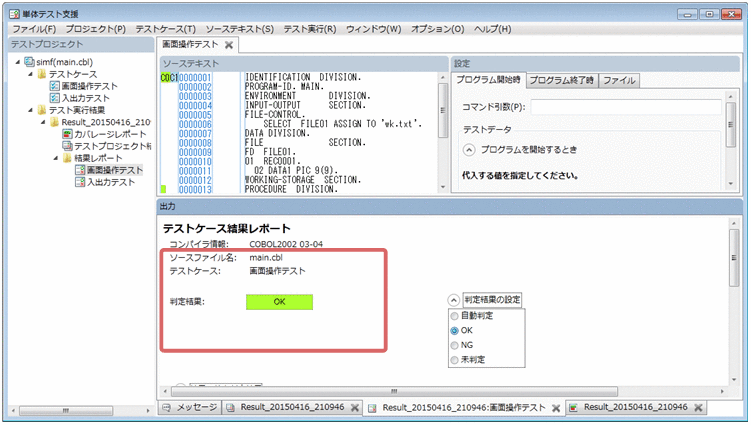Close the last Result_20150416_210946 bottom tab
751x425 pixels.
(698, 408)
